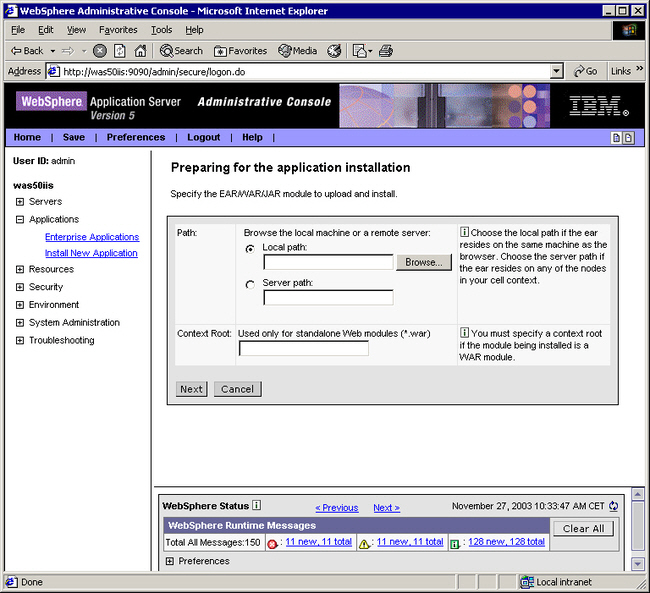This screenshot has width=650, height=593.
Task: Click the Previous link in WebSphere Status
Action: tap(337, 508)
